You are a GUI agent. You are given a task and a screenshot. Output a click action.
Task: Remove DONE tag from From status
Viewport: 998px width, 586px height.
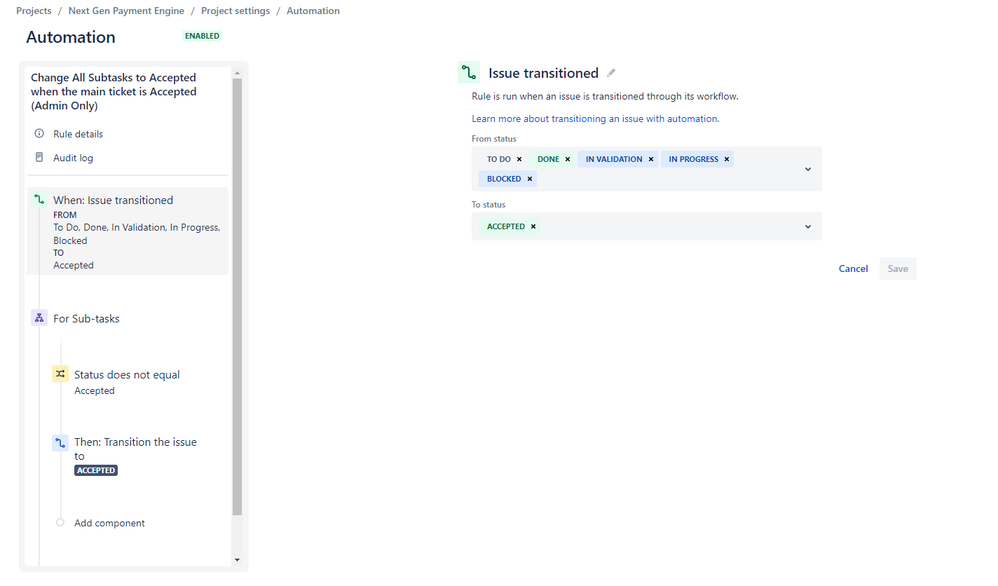click(568, 159)
